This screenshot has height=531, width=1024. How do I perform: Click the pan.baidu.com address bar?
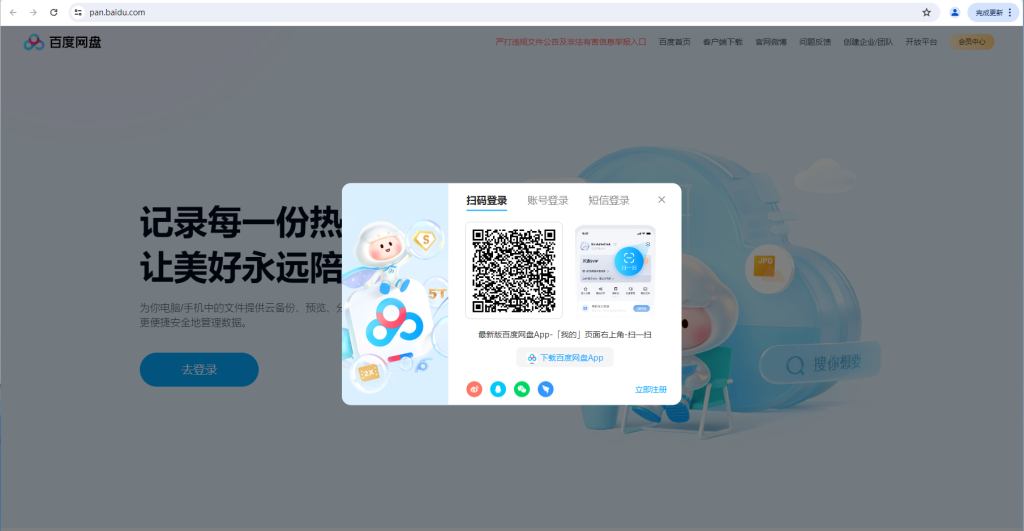pos(503,12)
